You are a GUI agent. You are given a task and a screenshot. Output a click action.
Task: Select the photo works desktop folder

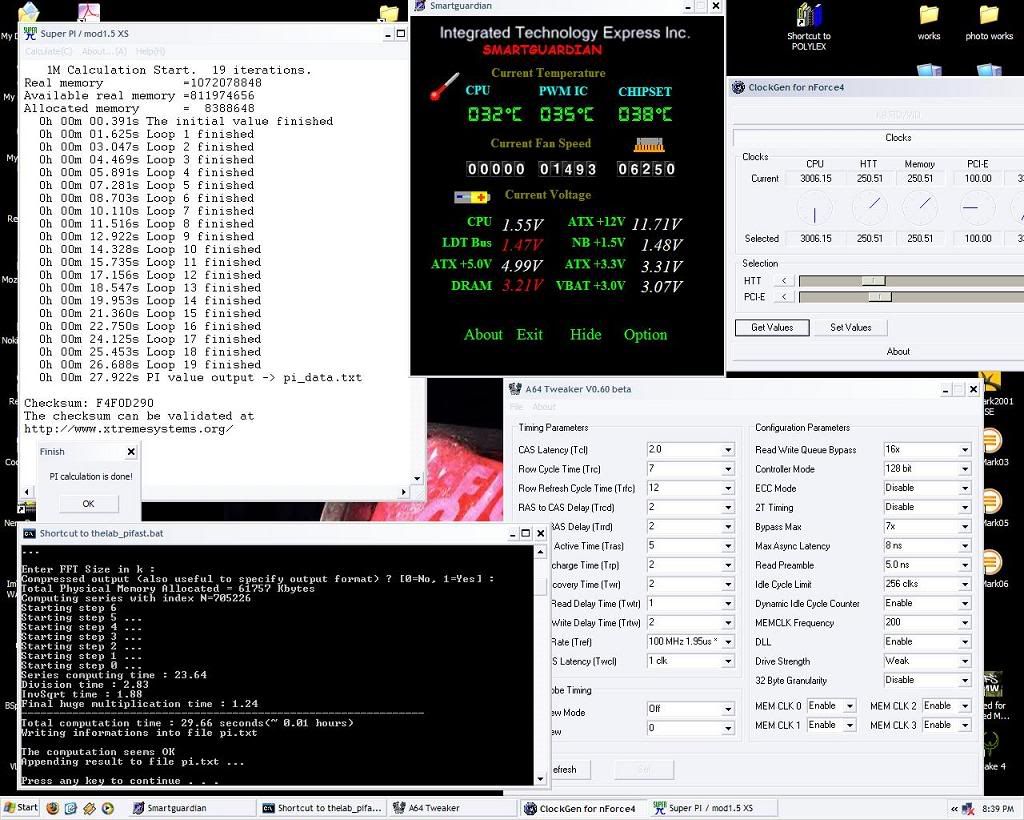pyautogui.click(x=989, y=23)
